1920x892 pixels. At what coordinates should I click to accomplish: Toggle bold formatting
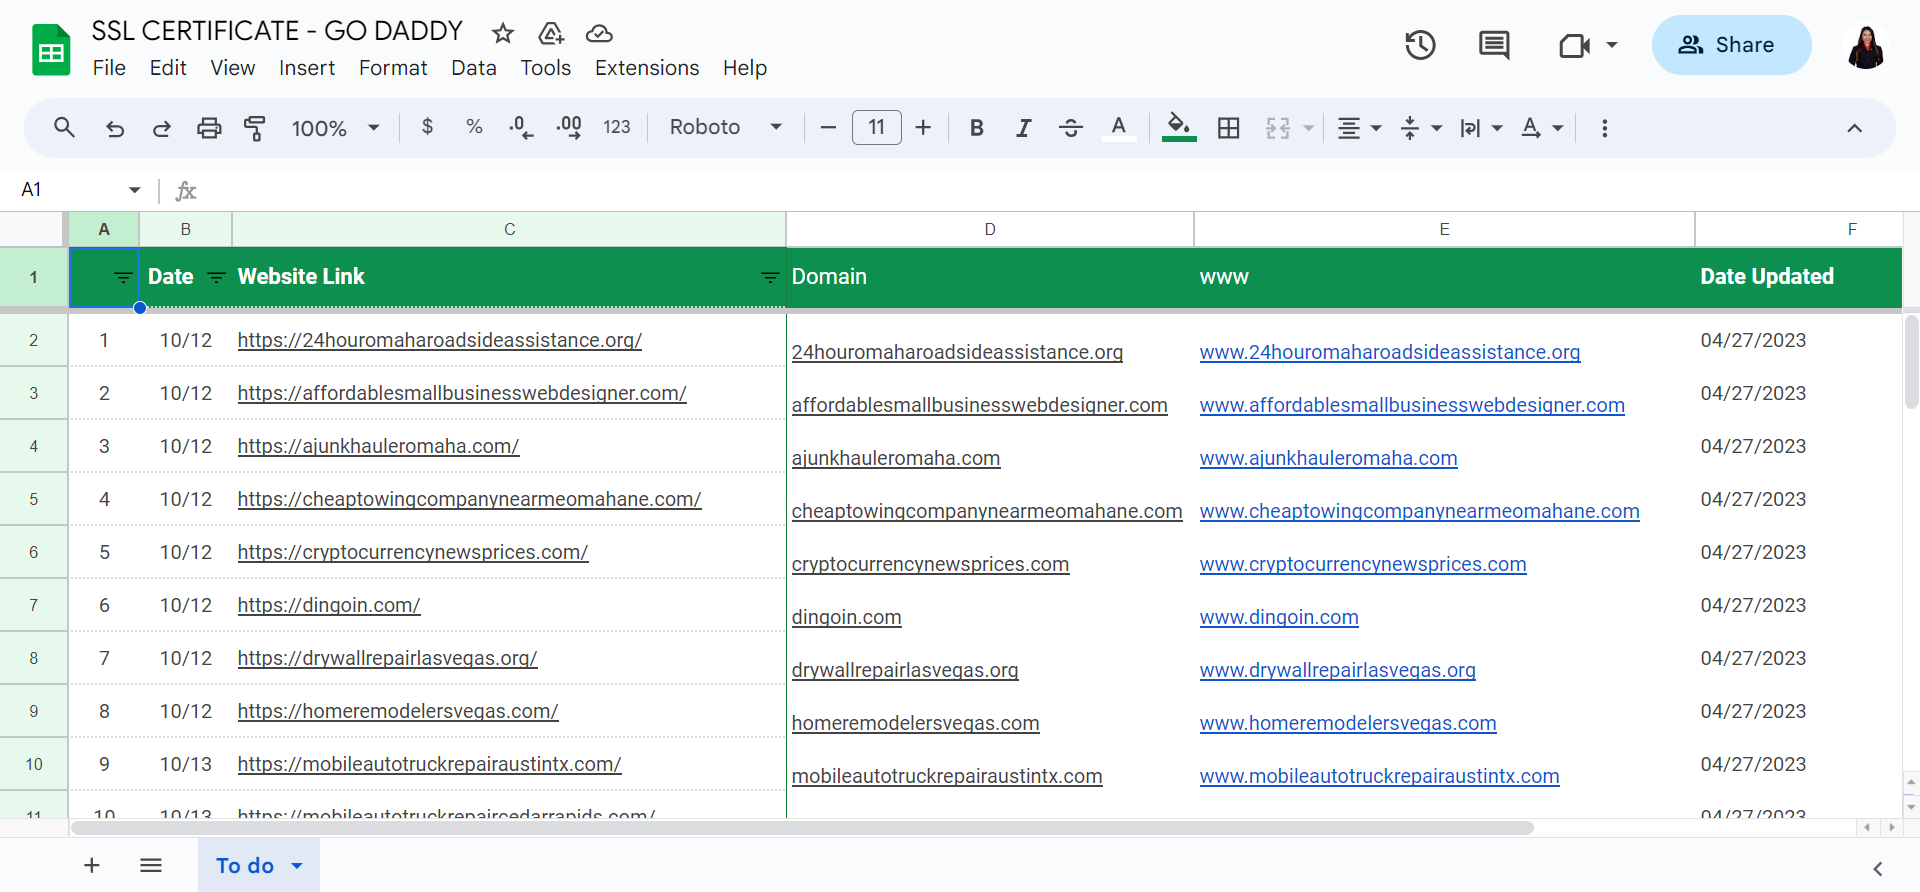977,128
